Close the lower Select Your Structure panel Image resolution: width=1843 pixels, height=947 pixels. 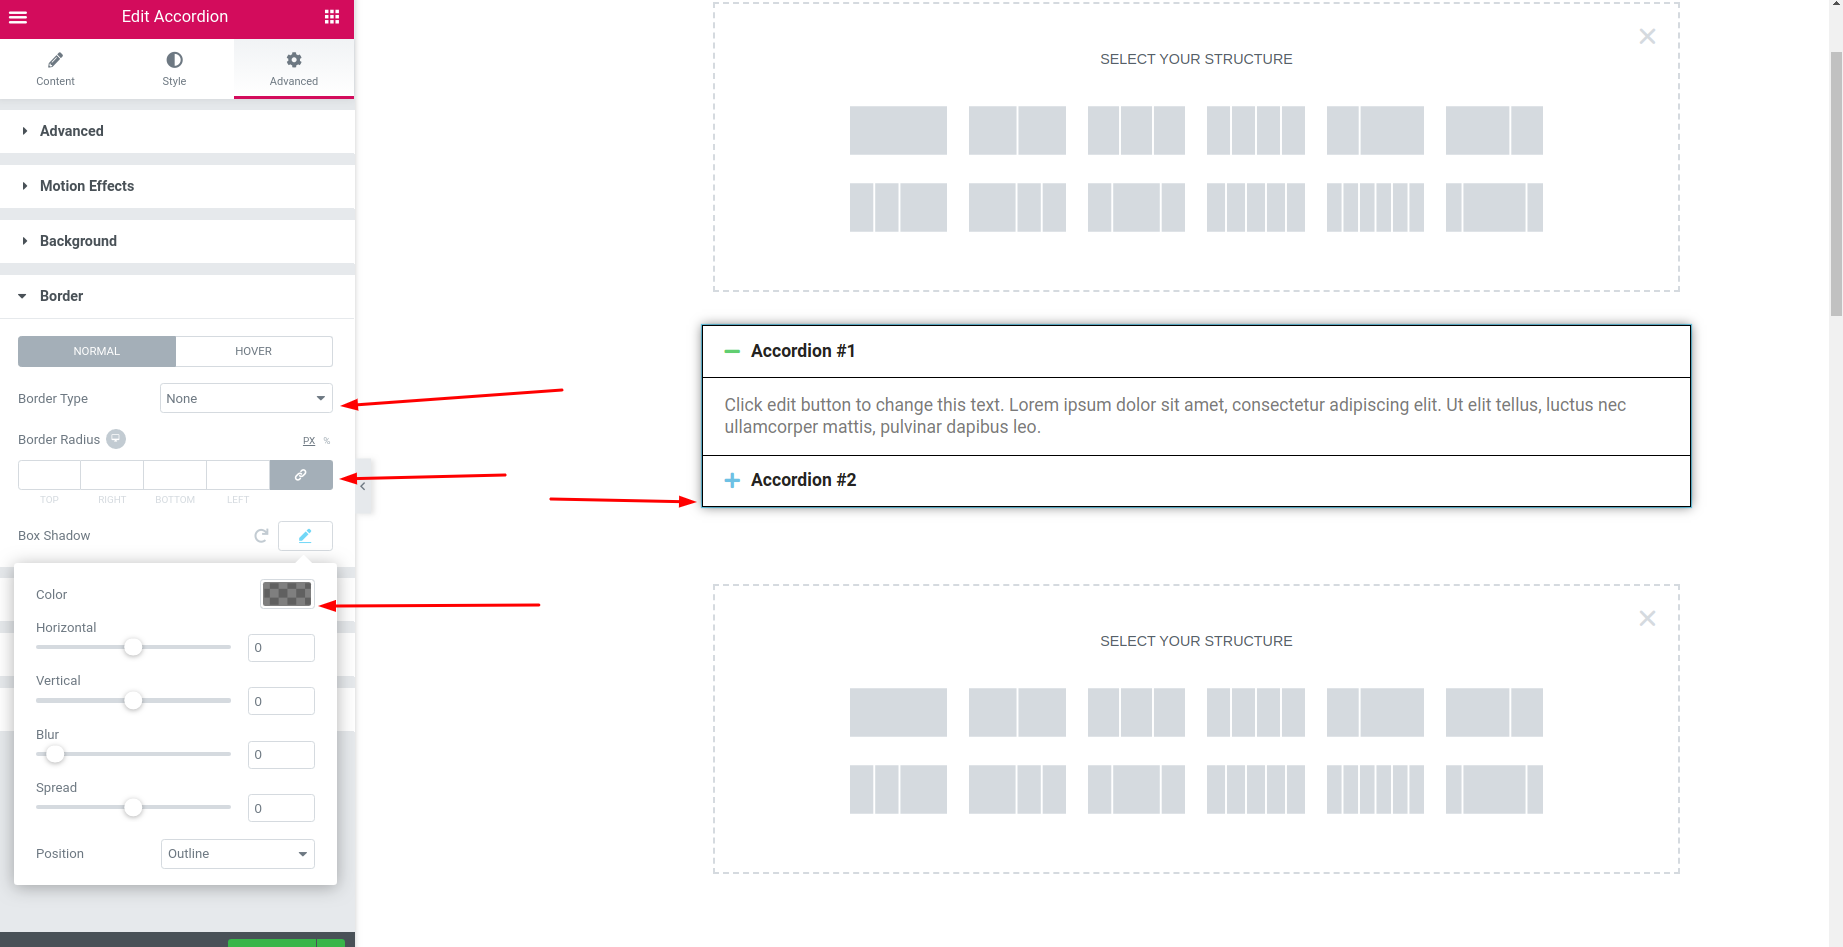[x=1647, y=619]
